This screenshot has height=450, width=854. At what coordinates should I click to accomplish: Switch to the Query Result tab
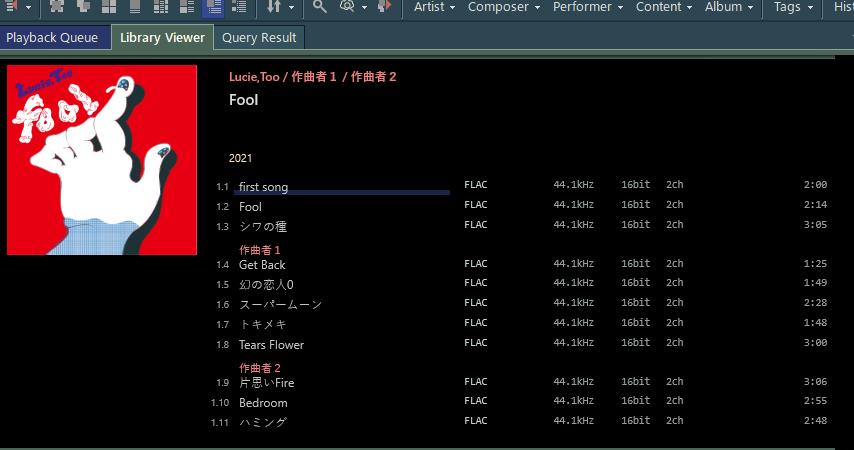[x=259, y=38]
